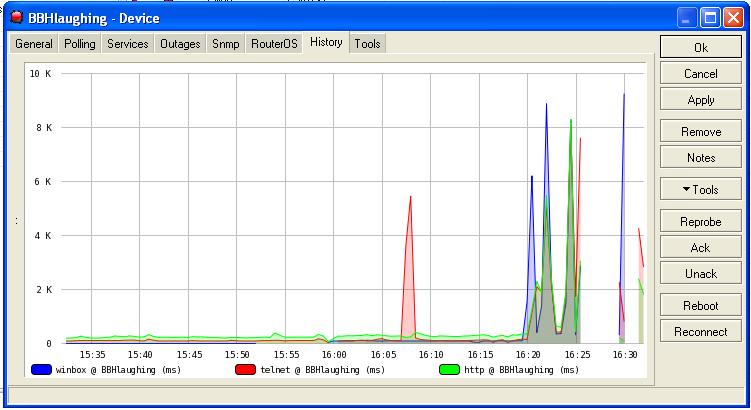Maximize the BBHlaughing Device window
751x410 pixels.
click(x=710, y=18)
